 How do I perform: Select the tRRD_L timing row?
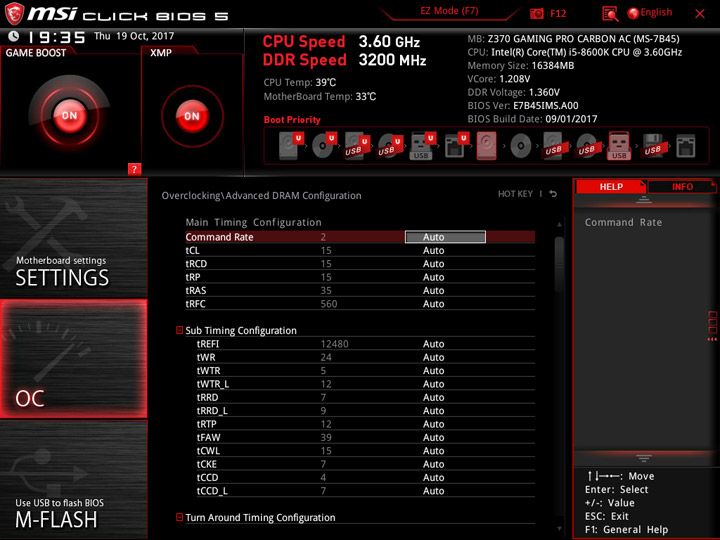366,411
